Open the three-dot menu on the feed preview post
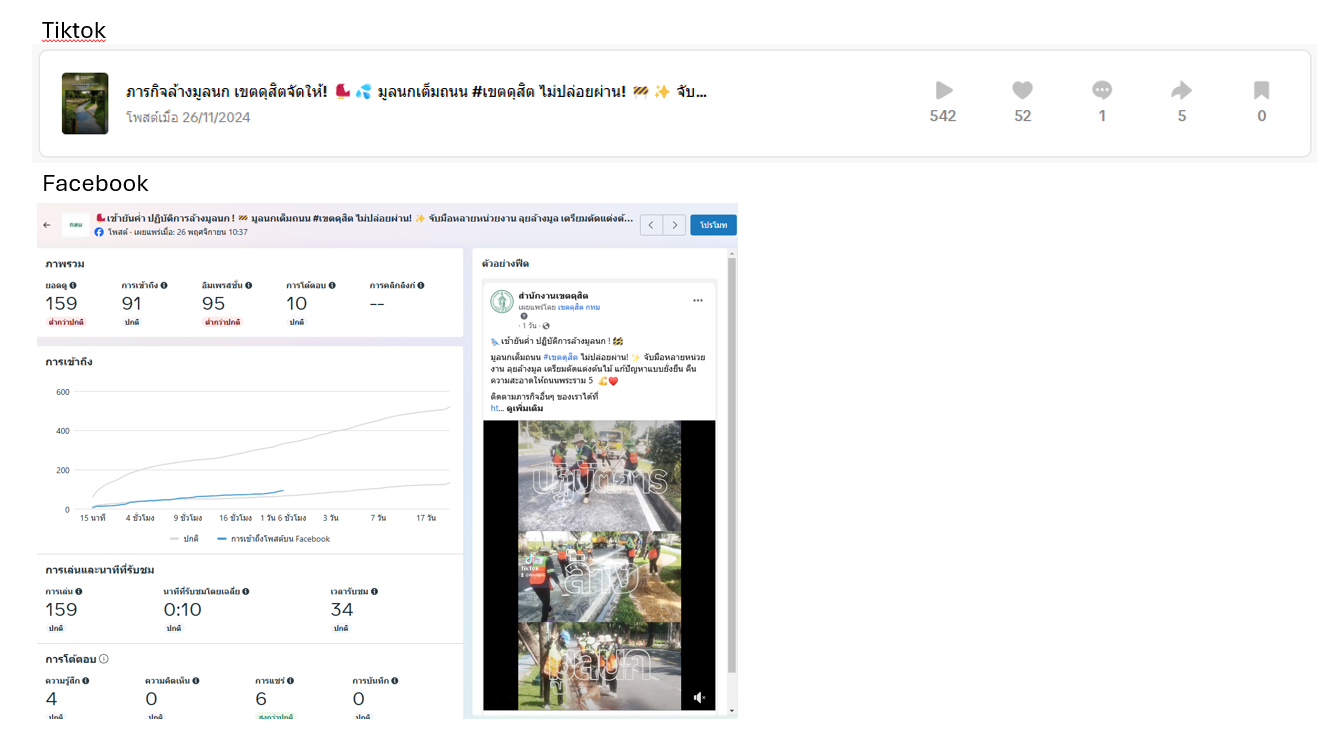Image resolution: width=1330 pixels, height=748 pixels. tap(698, 300)
